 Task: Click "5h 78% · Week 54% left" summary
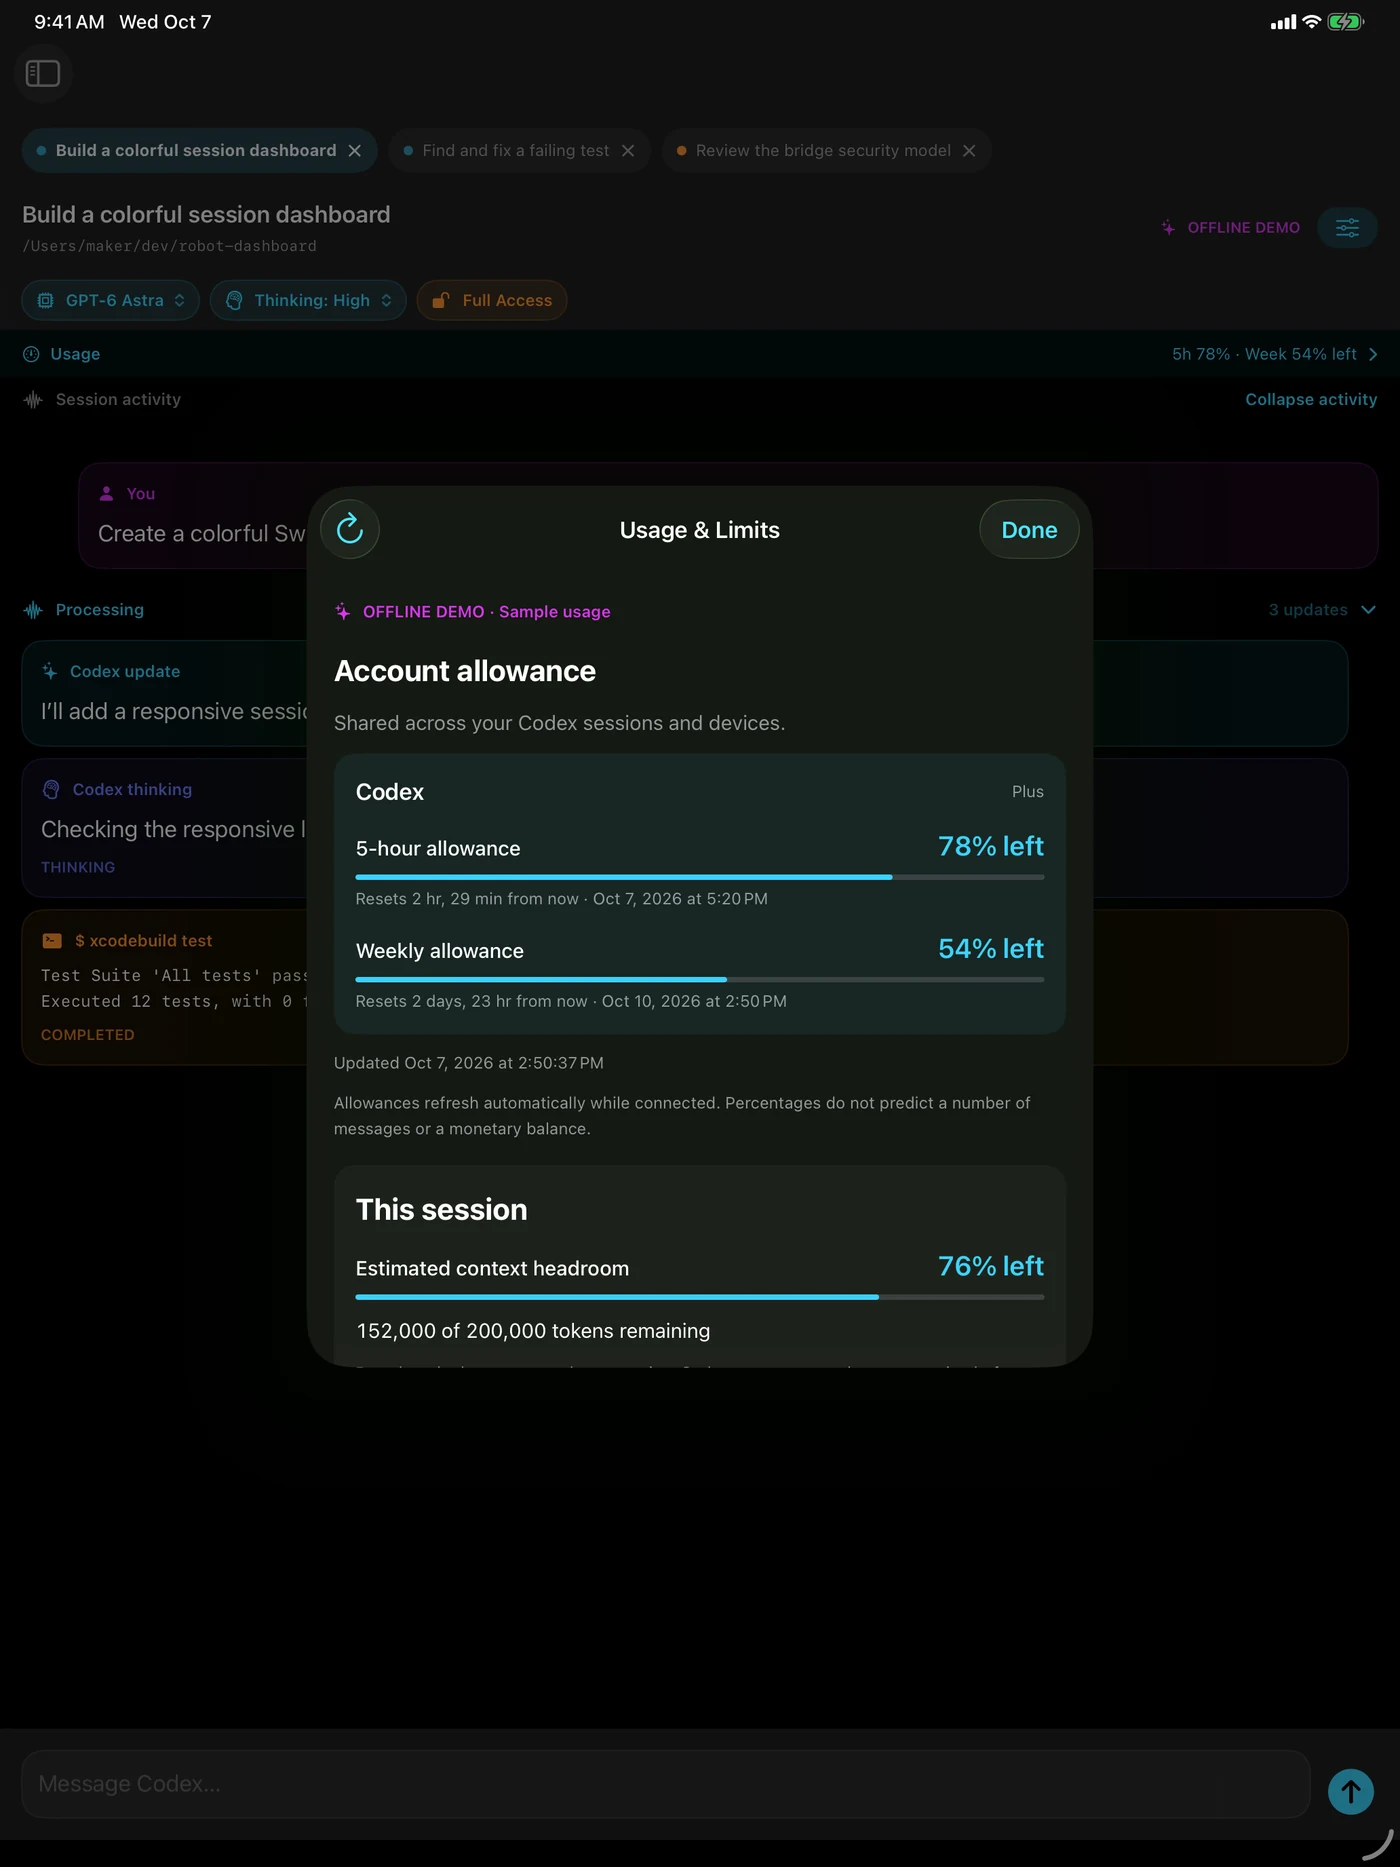(1264, 354)
